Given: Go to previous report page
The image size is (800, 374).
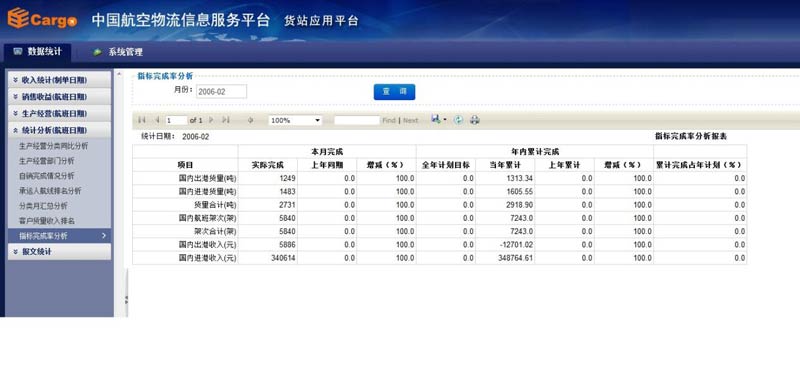Looking at the screenshot, I should 157,120.
